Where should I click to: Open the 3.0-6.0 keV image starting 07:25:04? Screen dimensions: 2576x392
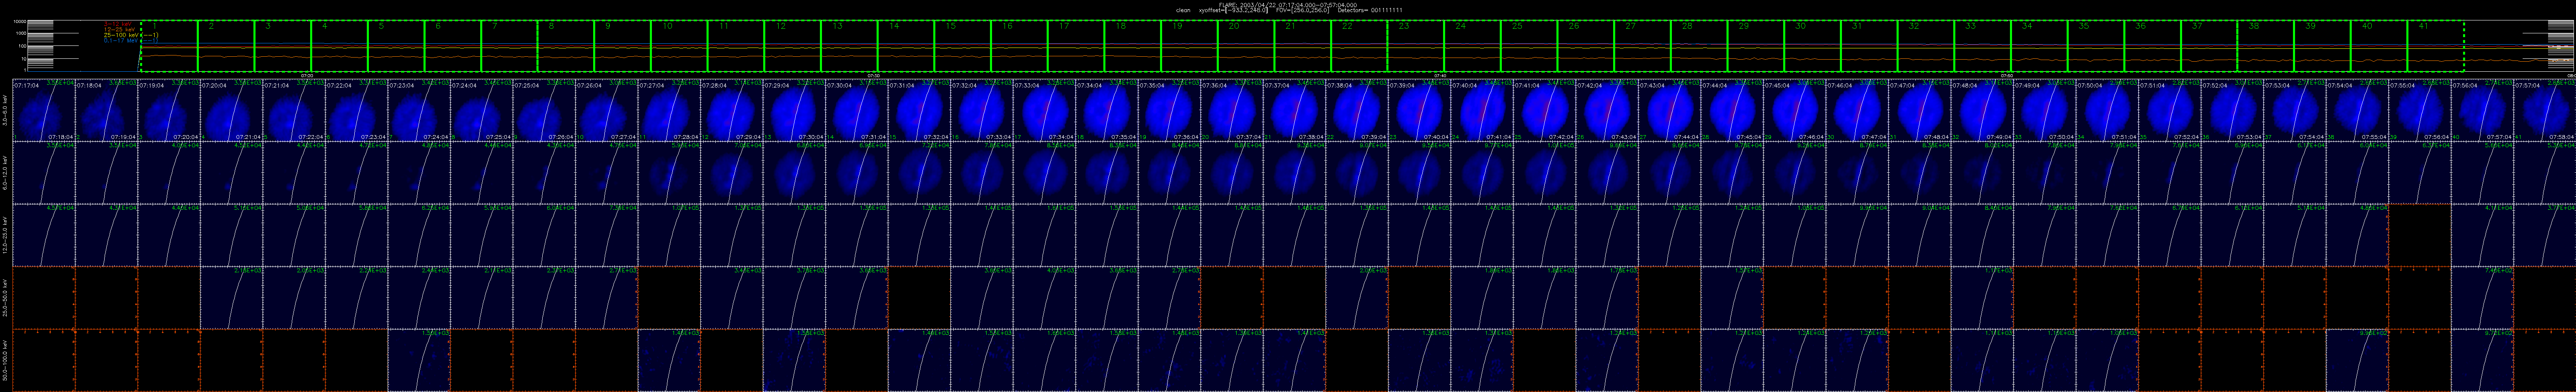[x=544, y=110]
